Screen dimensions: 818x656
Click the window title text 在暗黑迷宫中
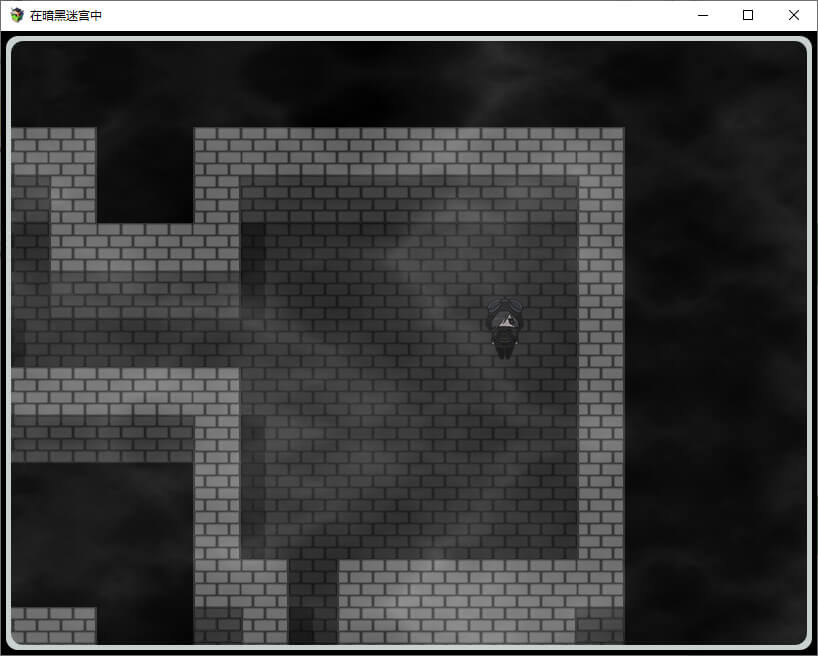(x=66, y=15)
